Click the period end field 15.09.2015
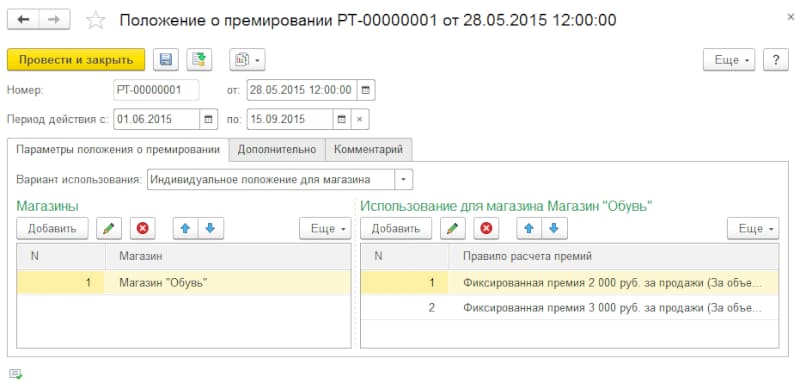 click(290, 119)
